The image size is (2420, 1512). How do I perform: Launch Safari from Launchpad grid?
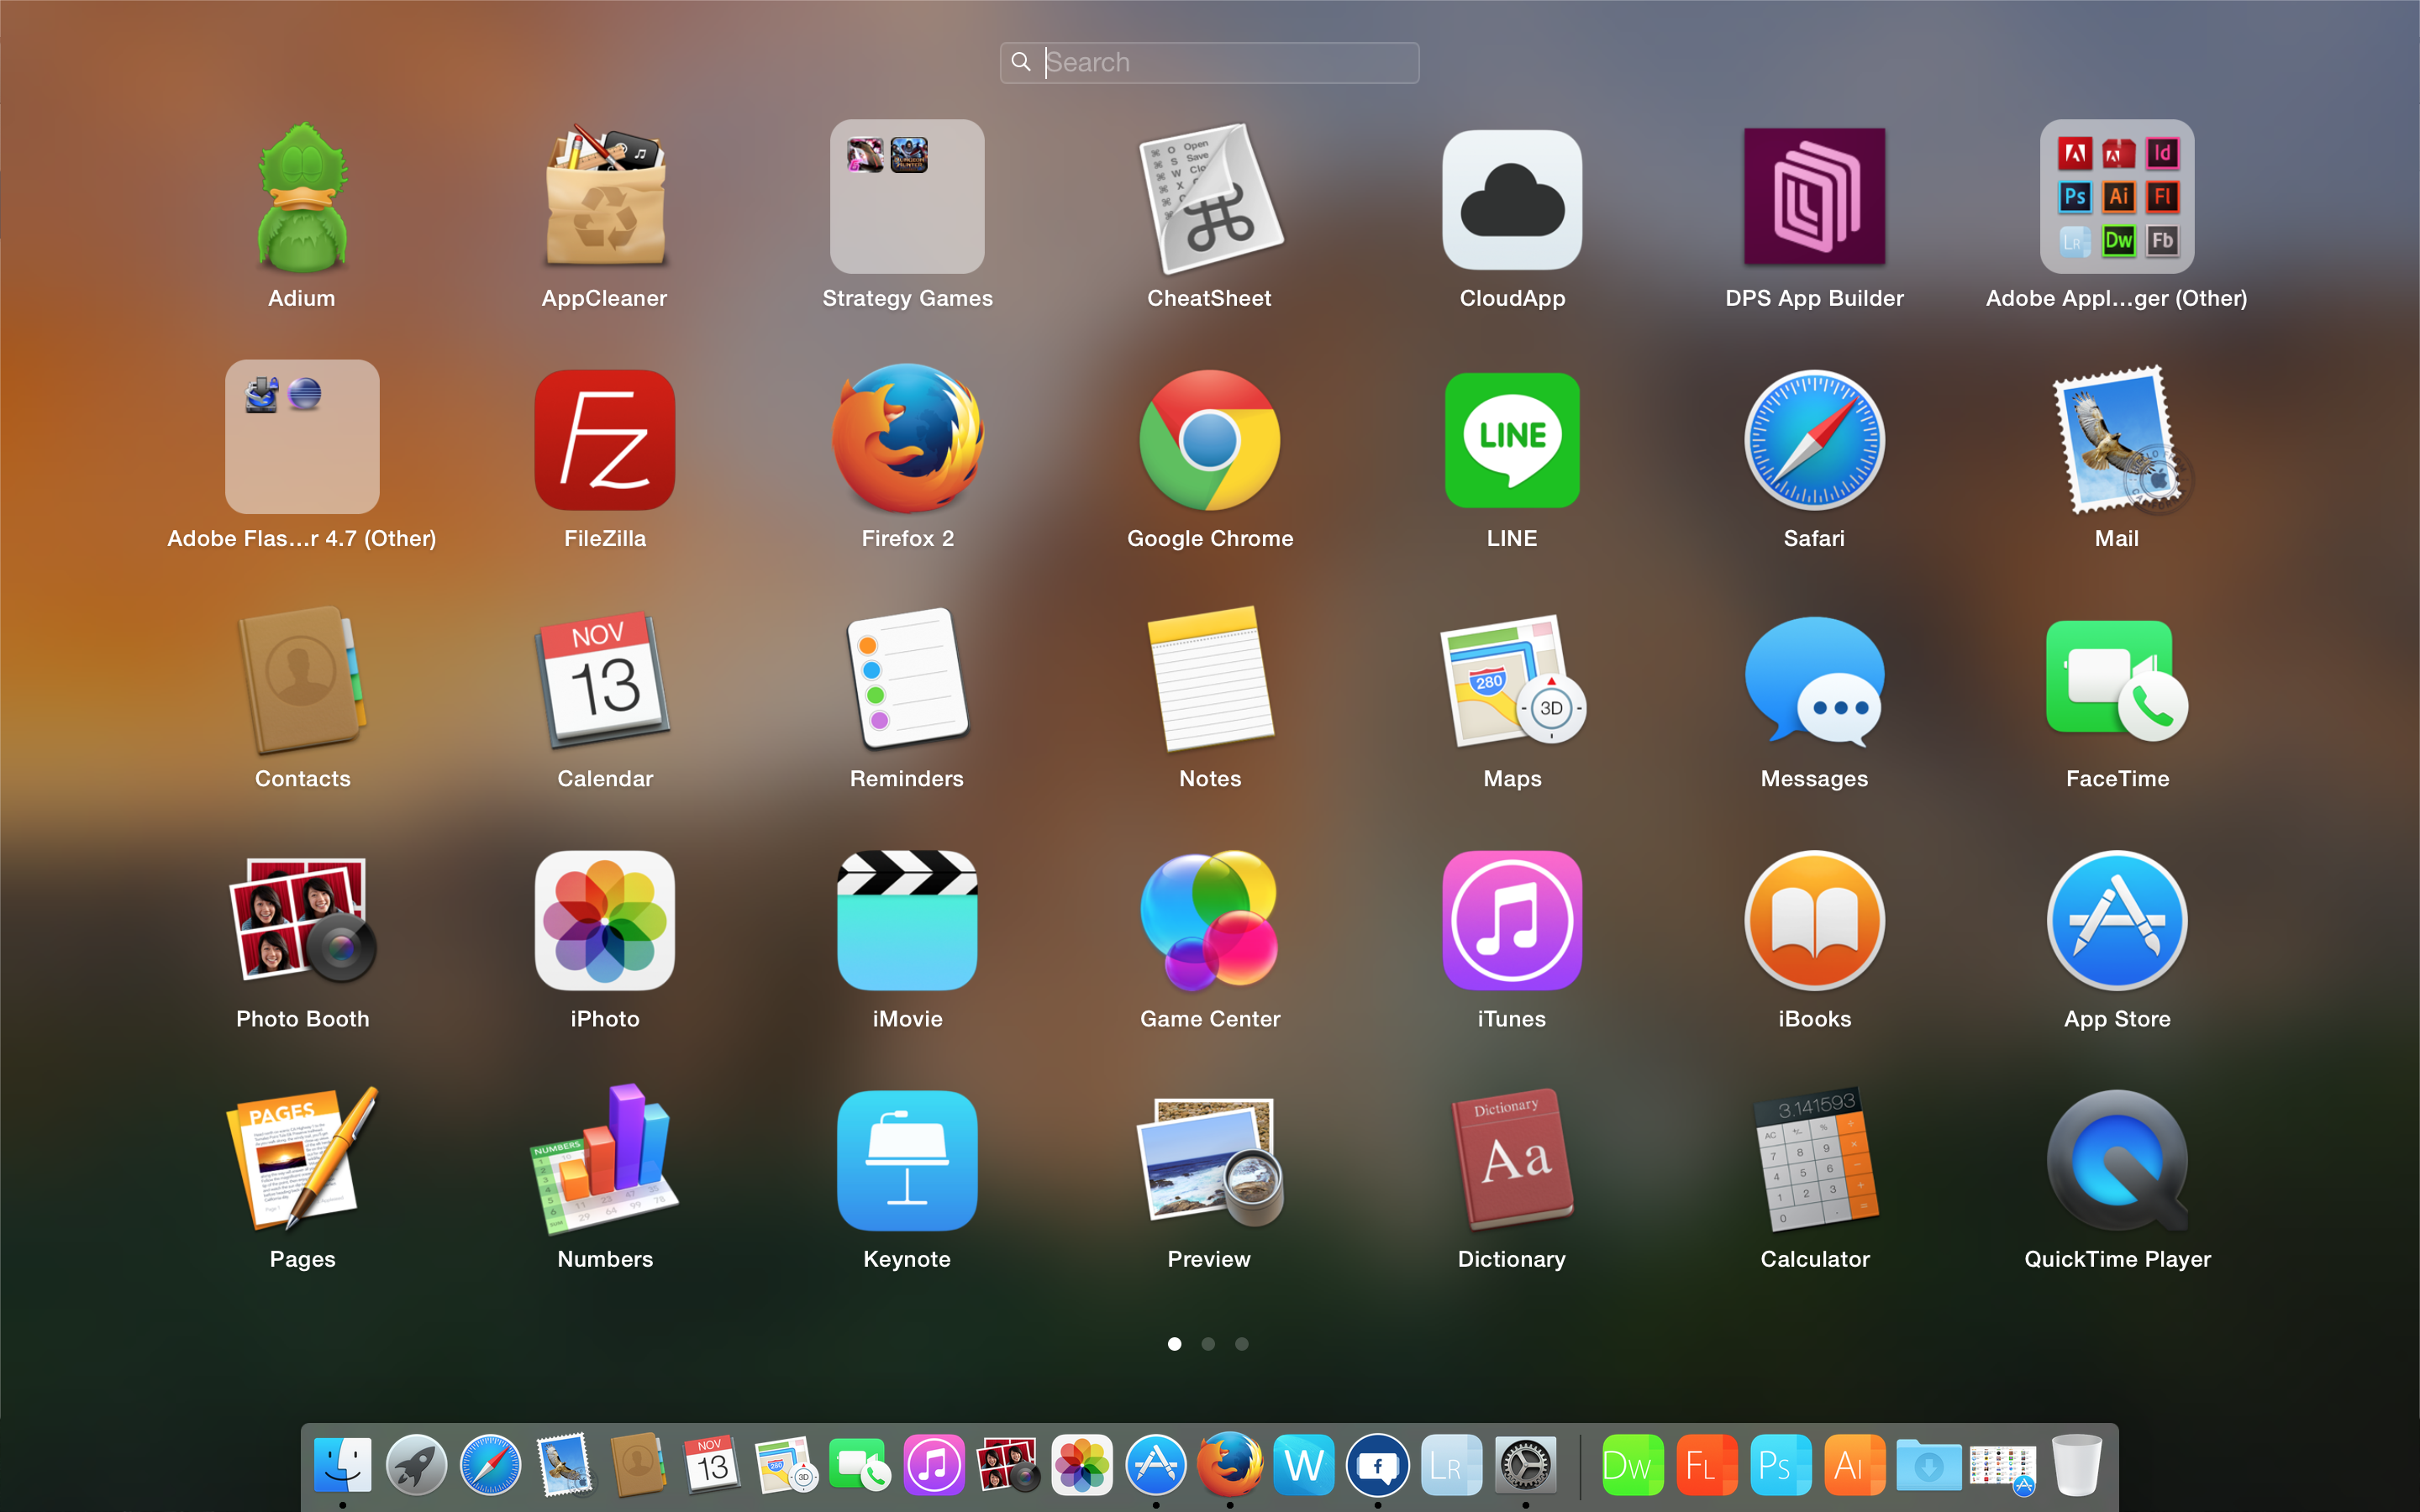tap(1814, 440)
